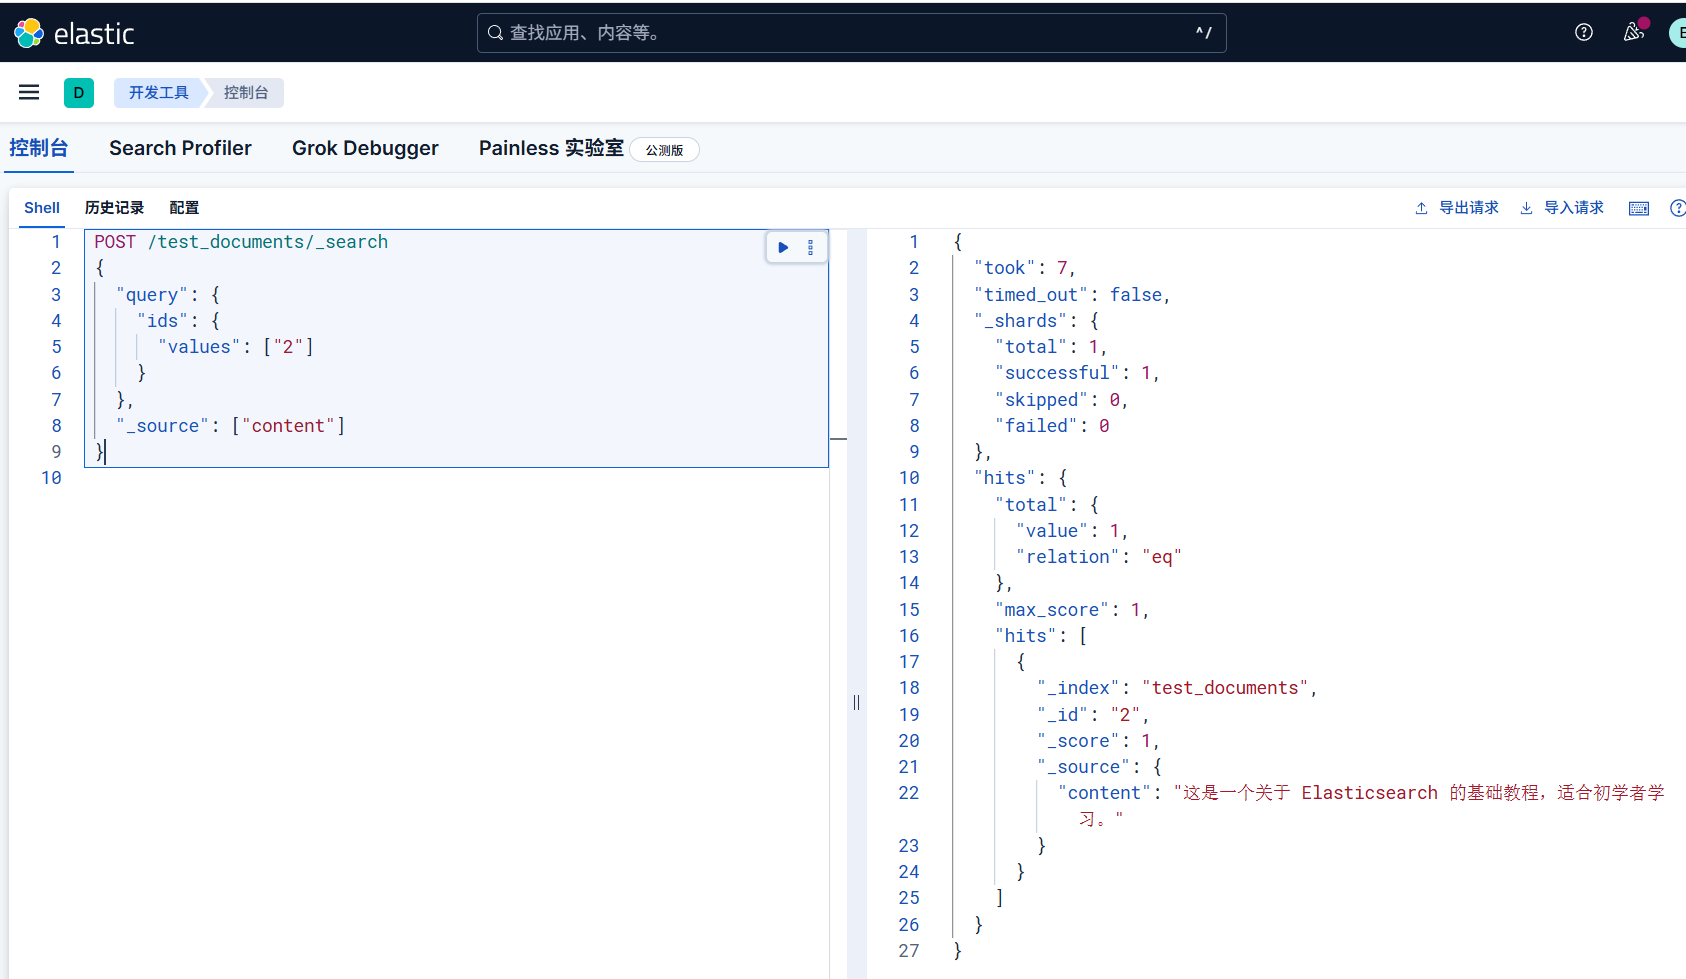Open the Painless 实验室 tab
The image size is (1686, 979).
[551, 148]
